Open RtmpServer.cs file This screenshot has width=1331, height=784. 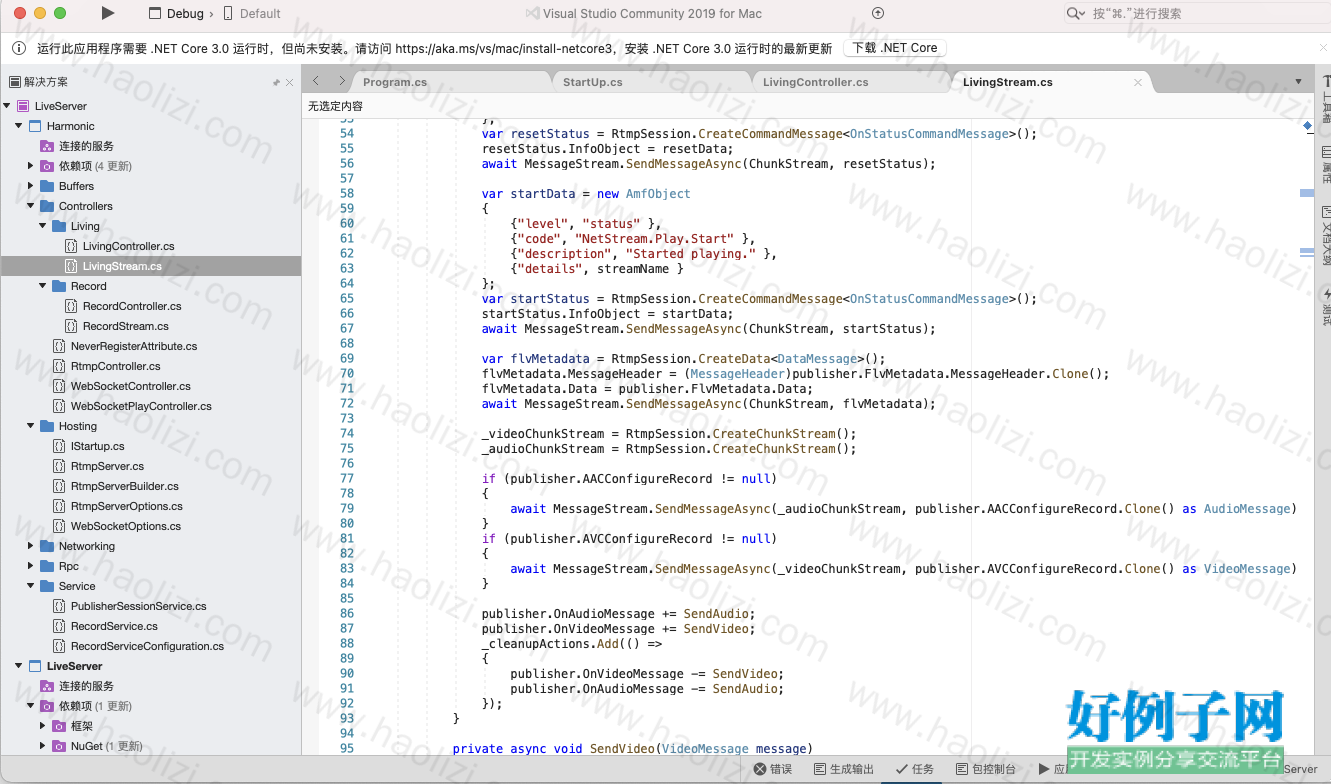coord(107,466)
